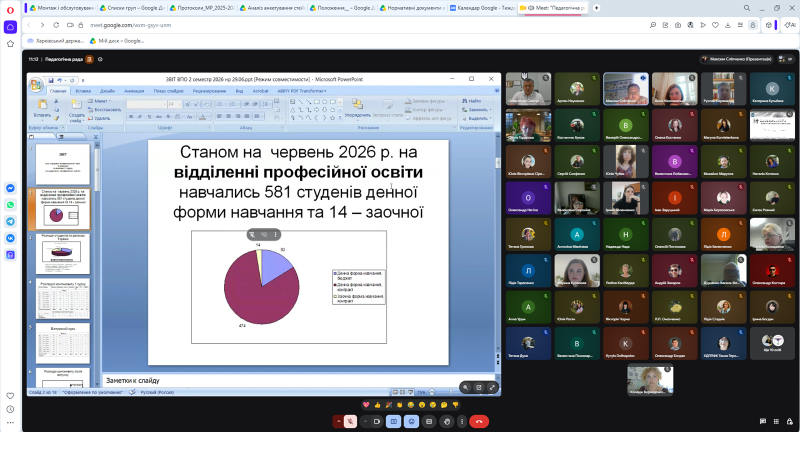The width and height of the screenshot is (800, 450).
Task: Expand camera video settings arrow
Action: (365, 421)
